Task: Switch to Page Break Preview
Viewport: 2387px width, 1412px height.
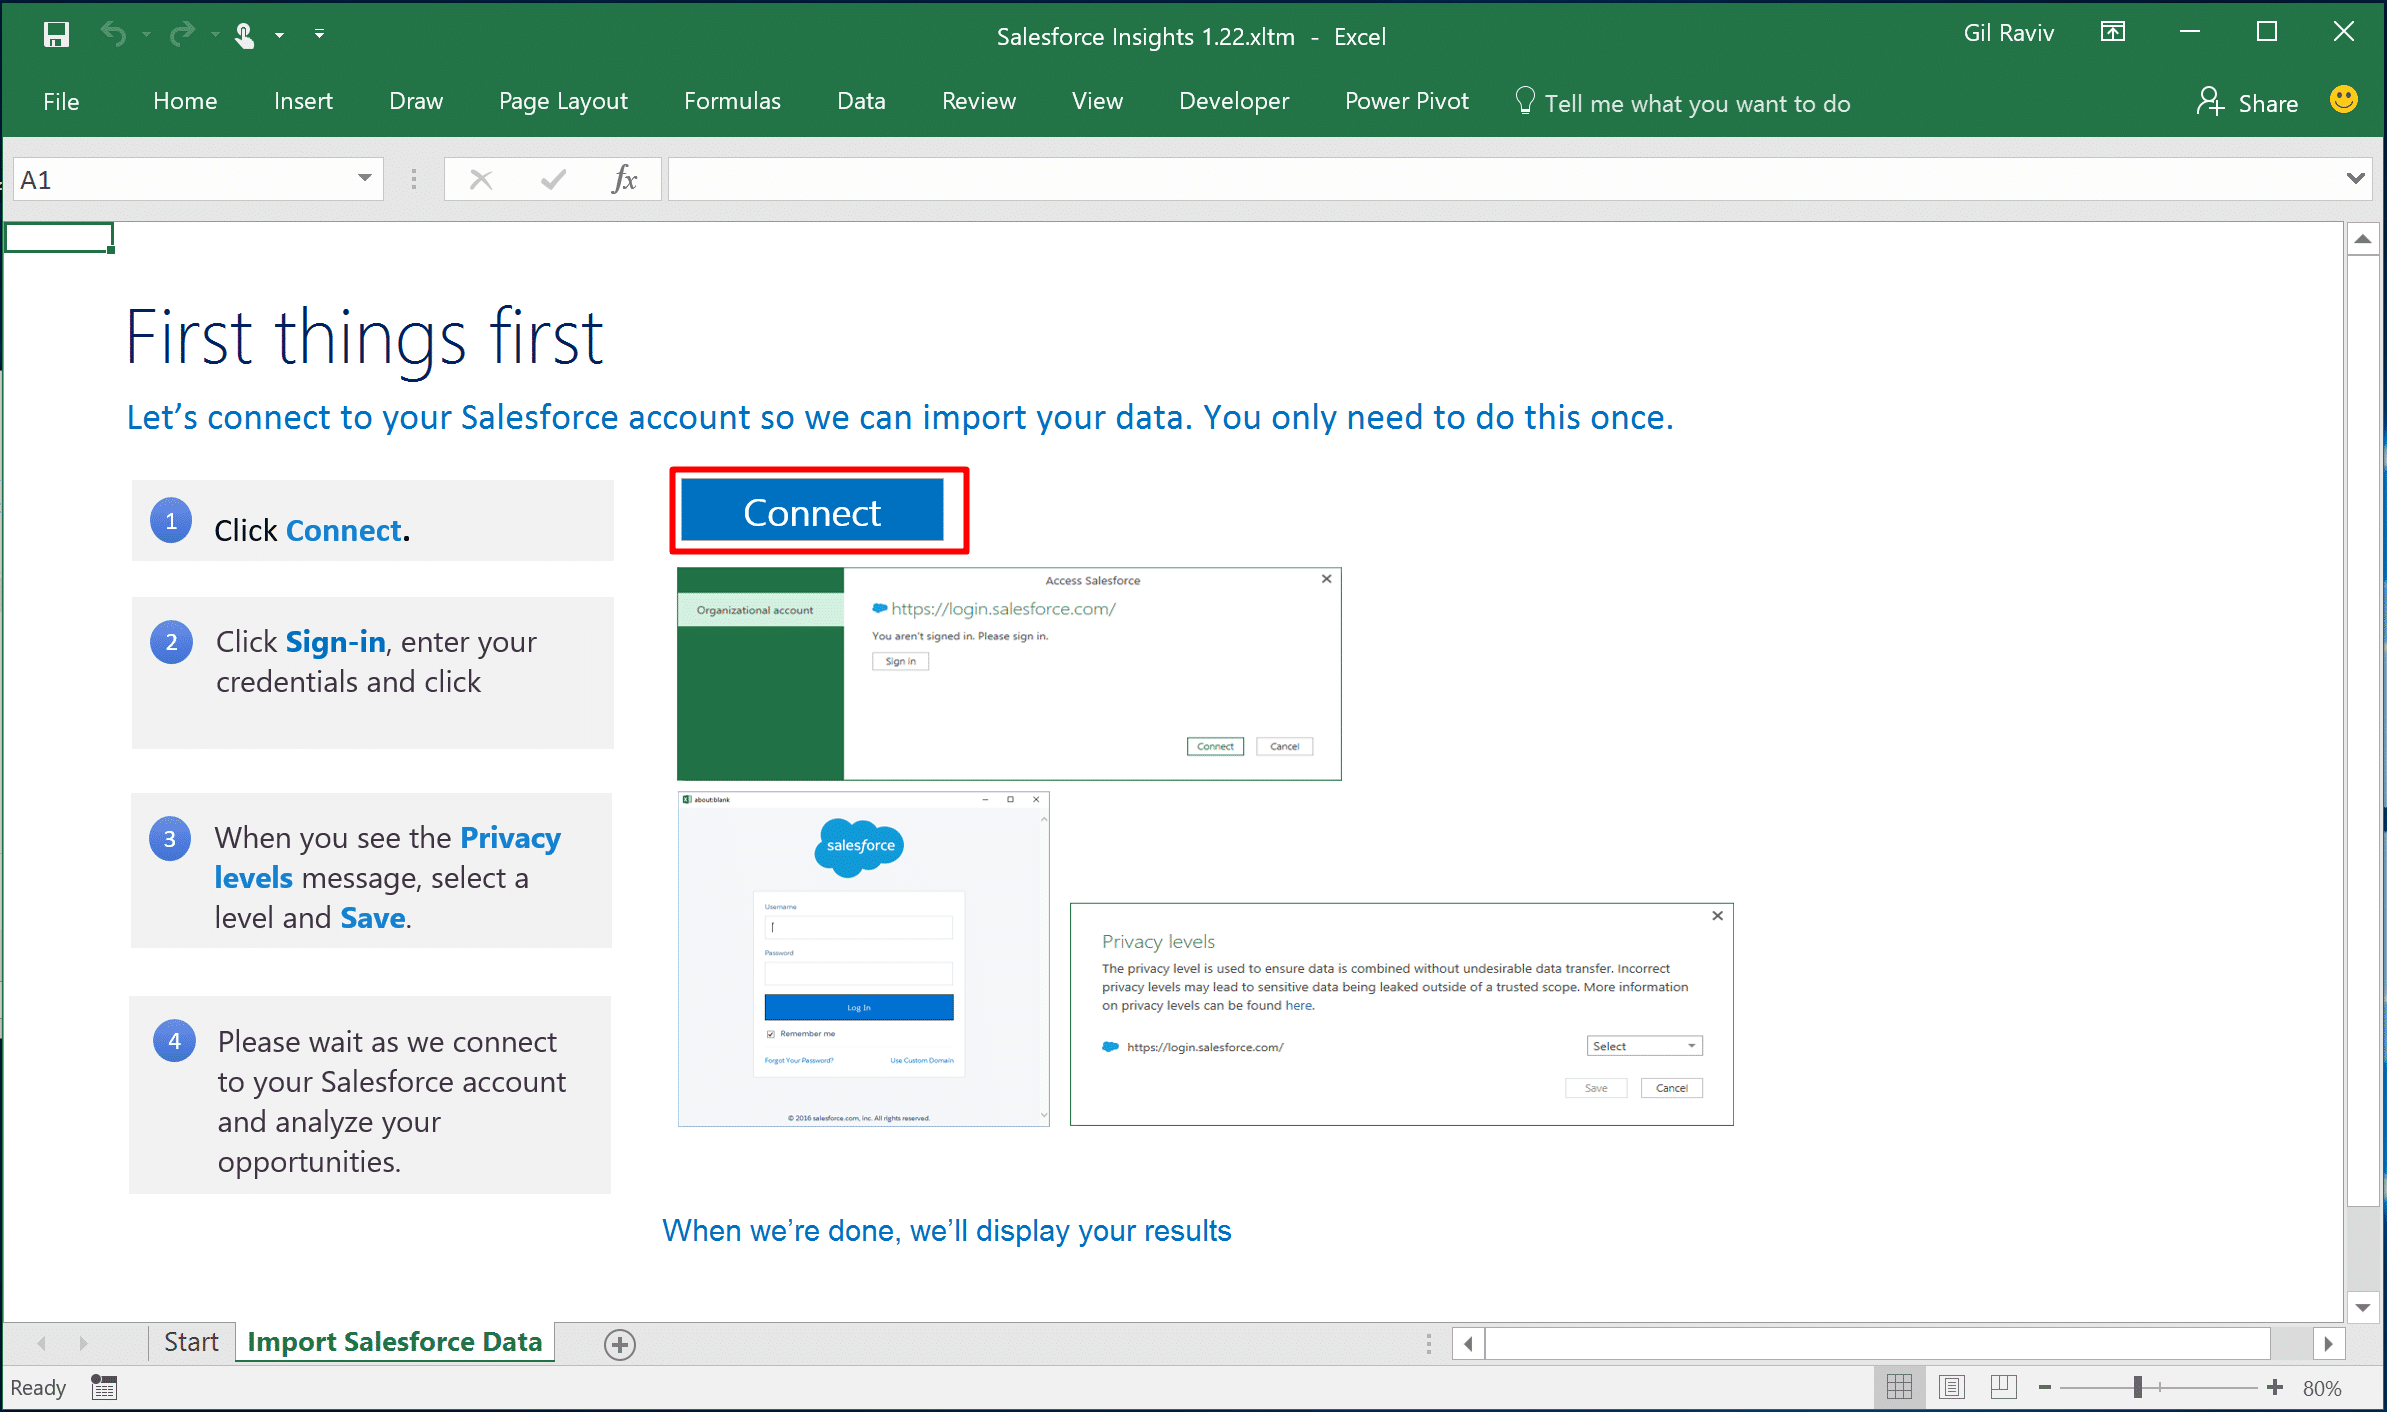Action: [x=2003, y=1387]
